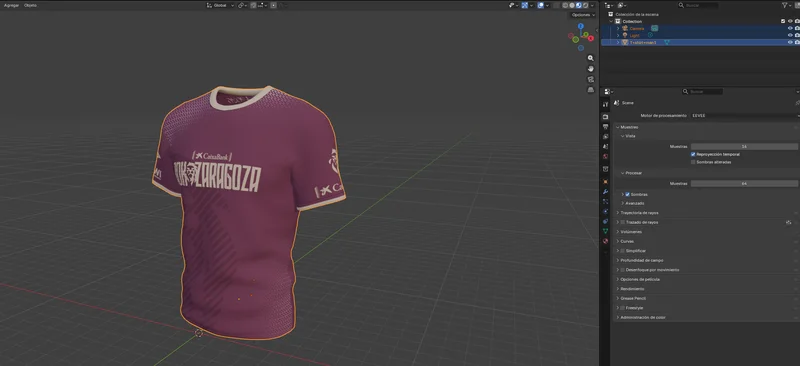The image size is (800, 366).
Task: Open the Agregar menu
Action: [11, 5]
